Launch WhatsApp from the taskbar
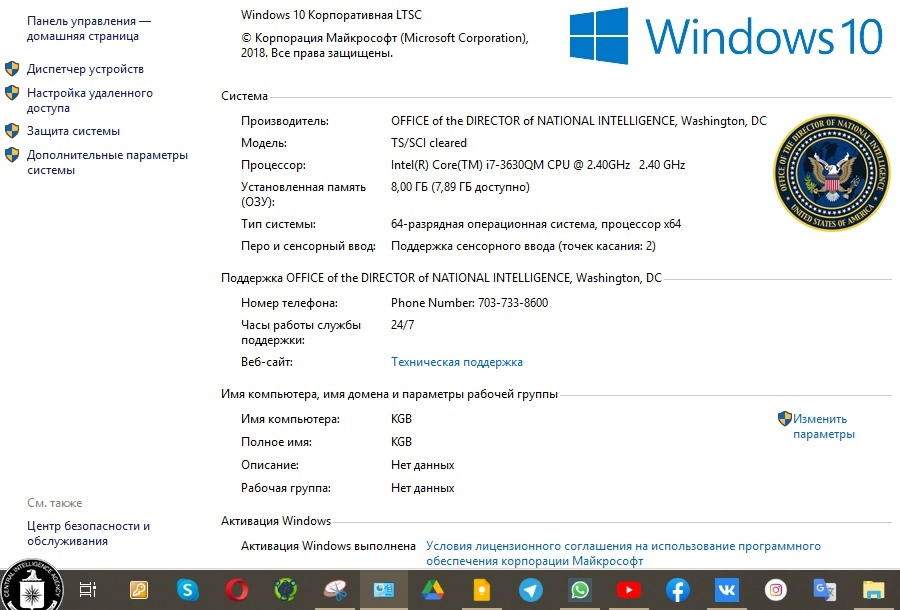Screen dimensions: 900x610 [x=580, y=589]
